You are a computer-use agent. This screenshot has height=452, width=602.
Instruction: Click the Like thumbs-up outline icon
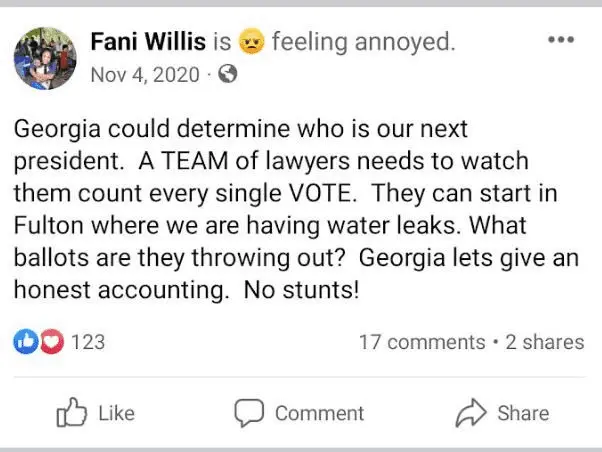[x=69, y=412]
